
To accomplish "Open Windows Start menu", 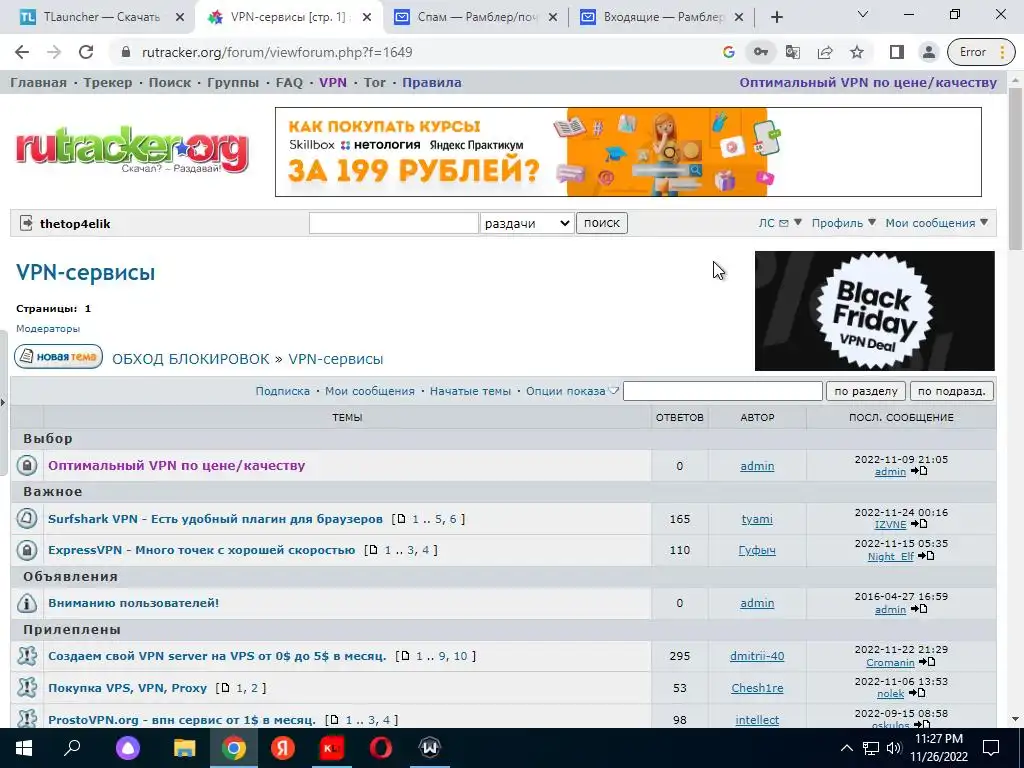I will click(x=23, y=748).
